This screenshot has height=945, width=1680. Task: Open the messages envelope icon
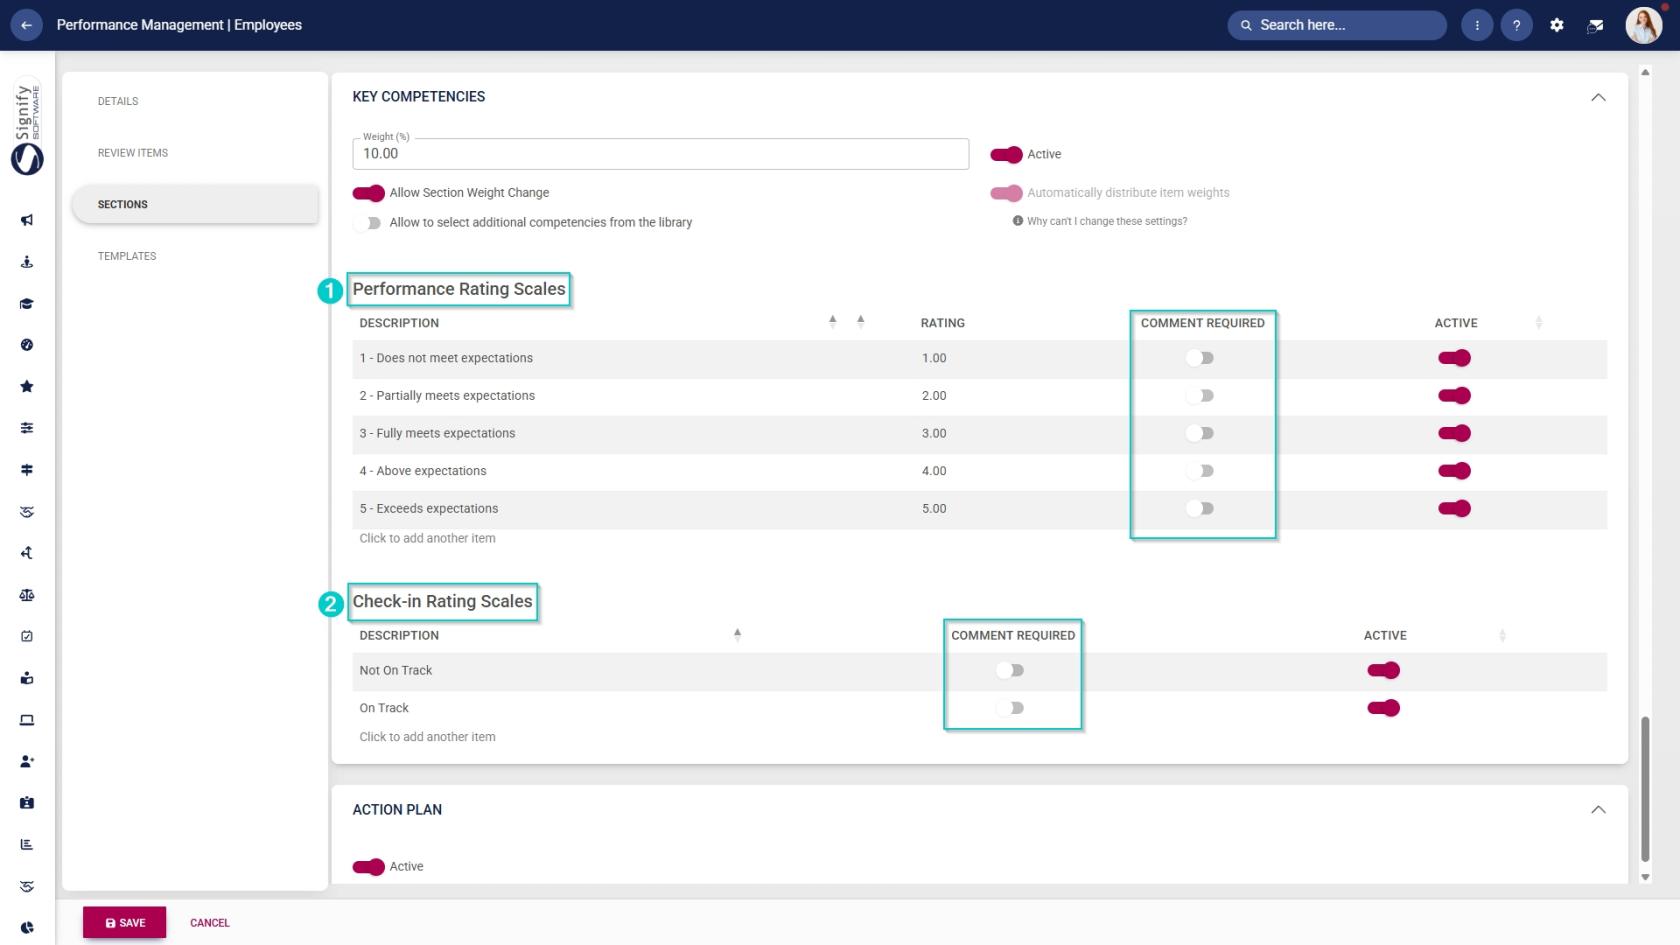click(1596, 25)
